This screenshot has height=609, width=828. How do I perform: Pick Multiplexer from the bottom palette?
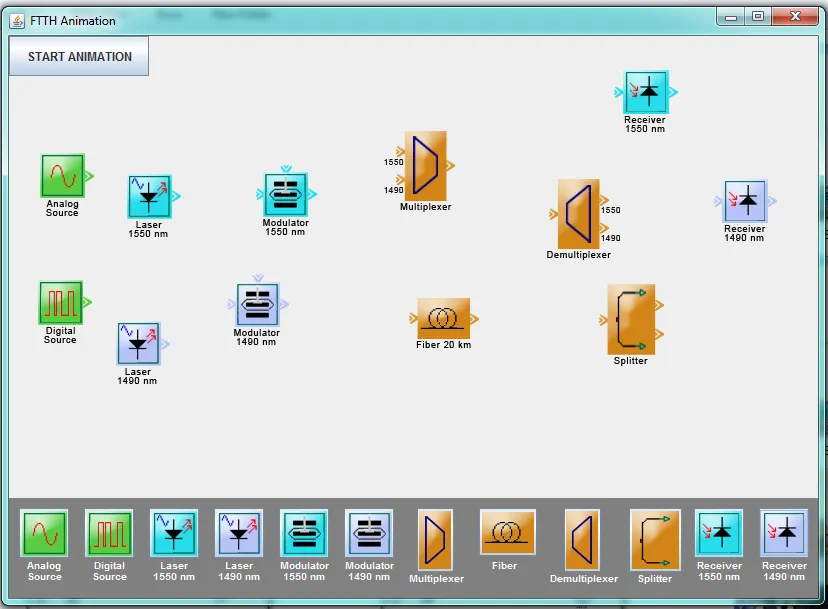436,540
